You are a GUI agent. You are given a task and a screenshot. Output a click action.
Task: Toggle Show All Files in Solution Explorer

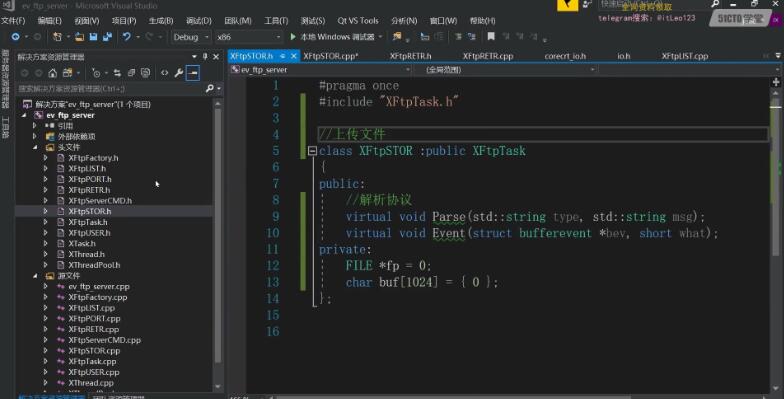[145, 73]
